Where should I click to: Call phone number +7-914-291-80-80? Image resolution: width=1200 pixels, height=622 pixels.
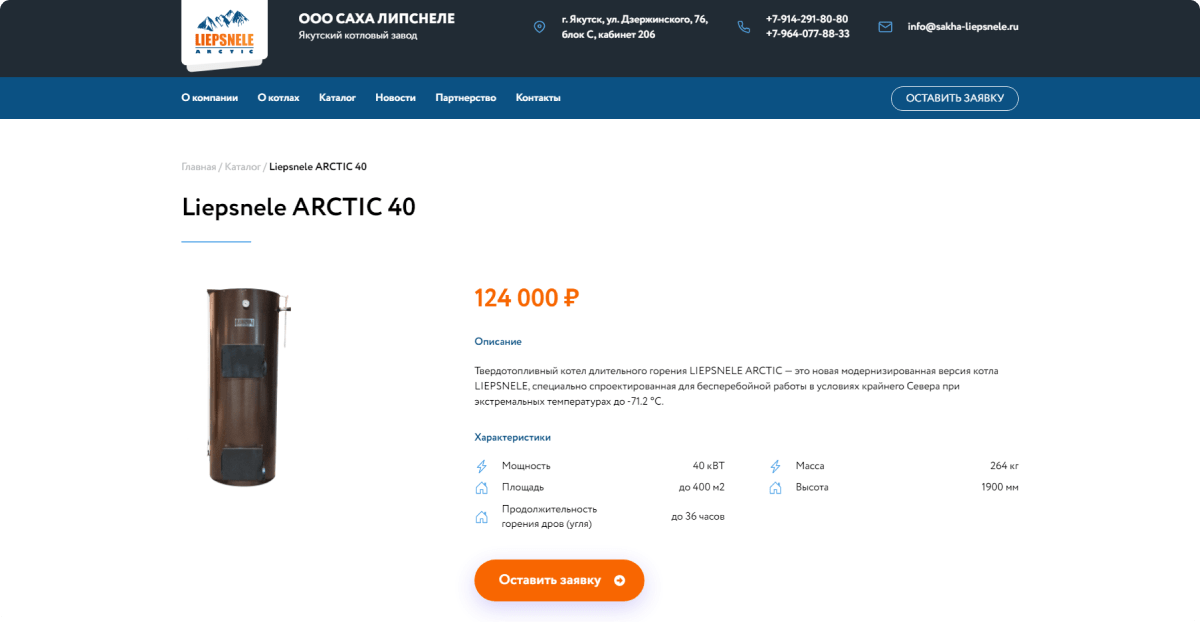tap(807, 19)
